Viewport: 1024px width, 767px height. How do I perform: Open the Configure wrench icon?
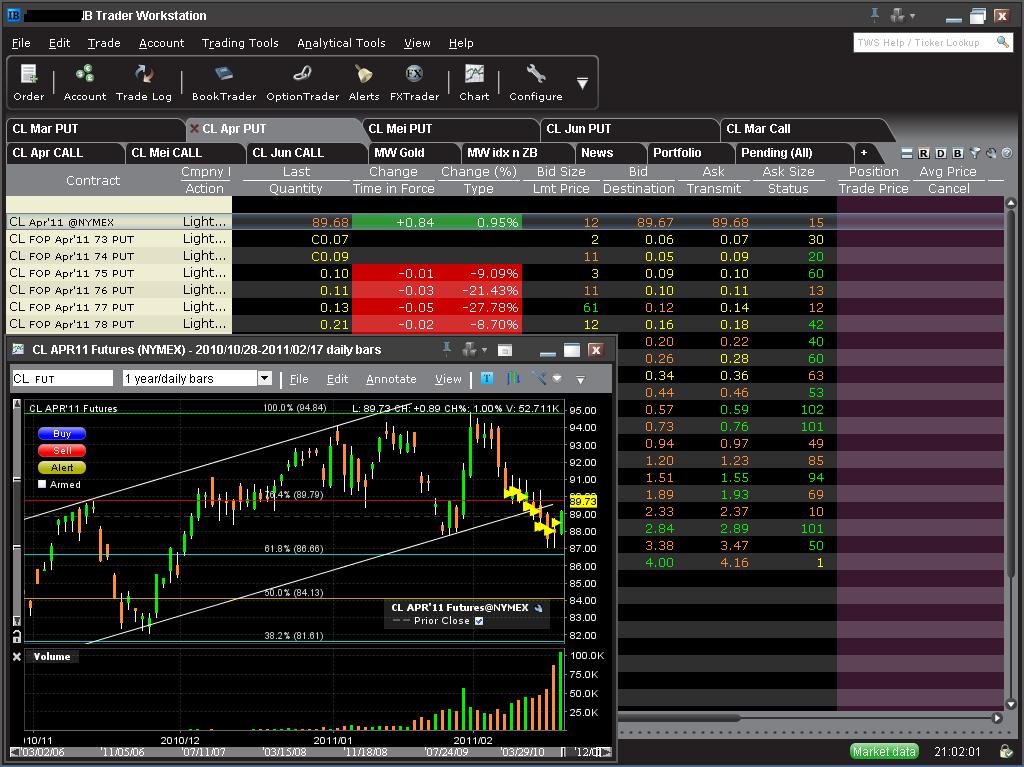point(536,82)
